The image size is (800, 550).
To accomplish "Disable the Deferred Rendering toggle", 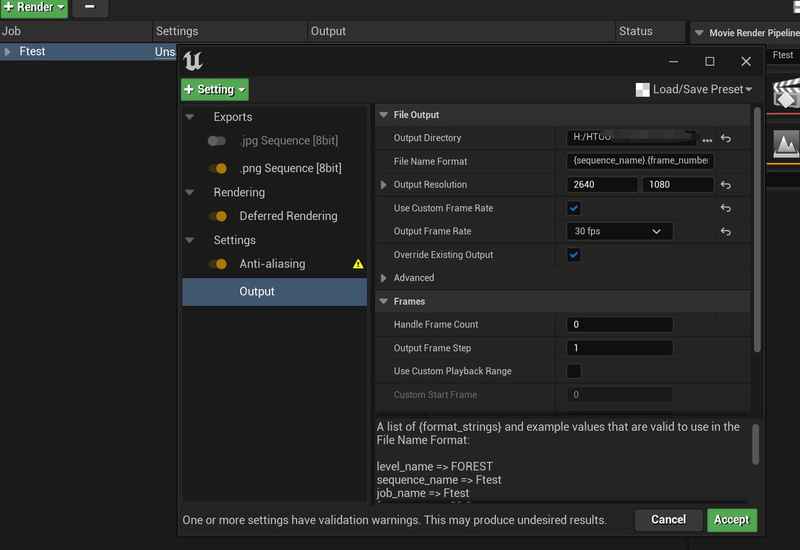I will (217, 216).
